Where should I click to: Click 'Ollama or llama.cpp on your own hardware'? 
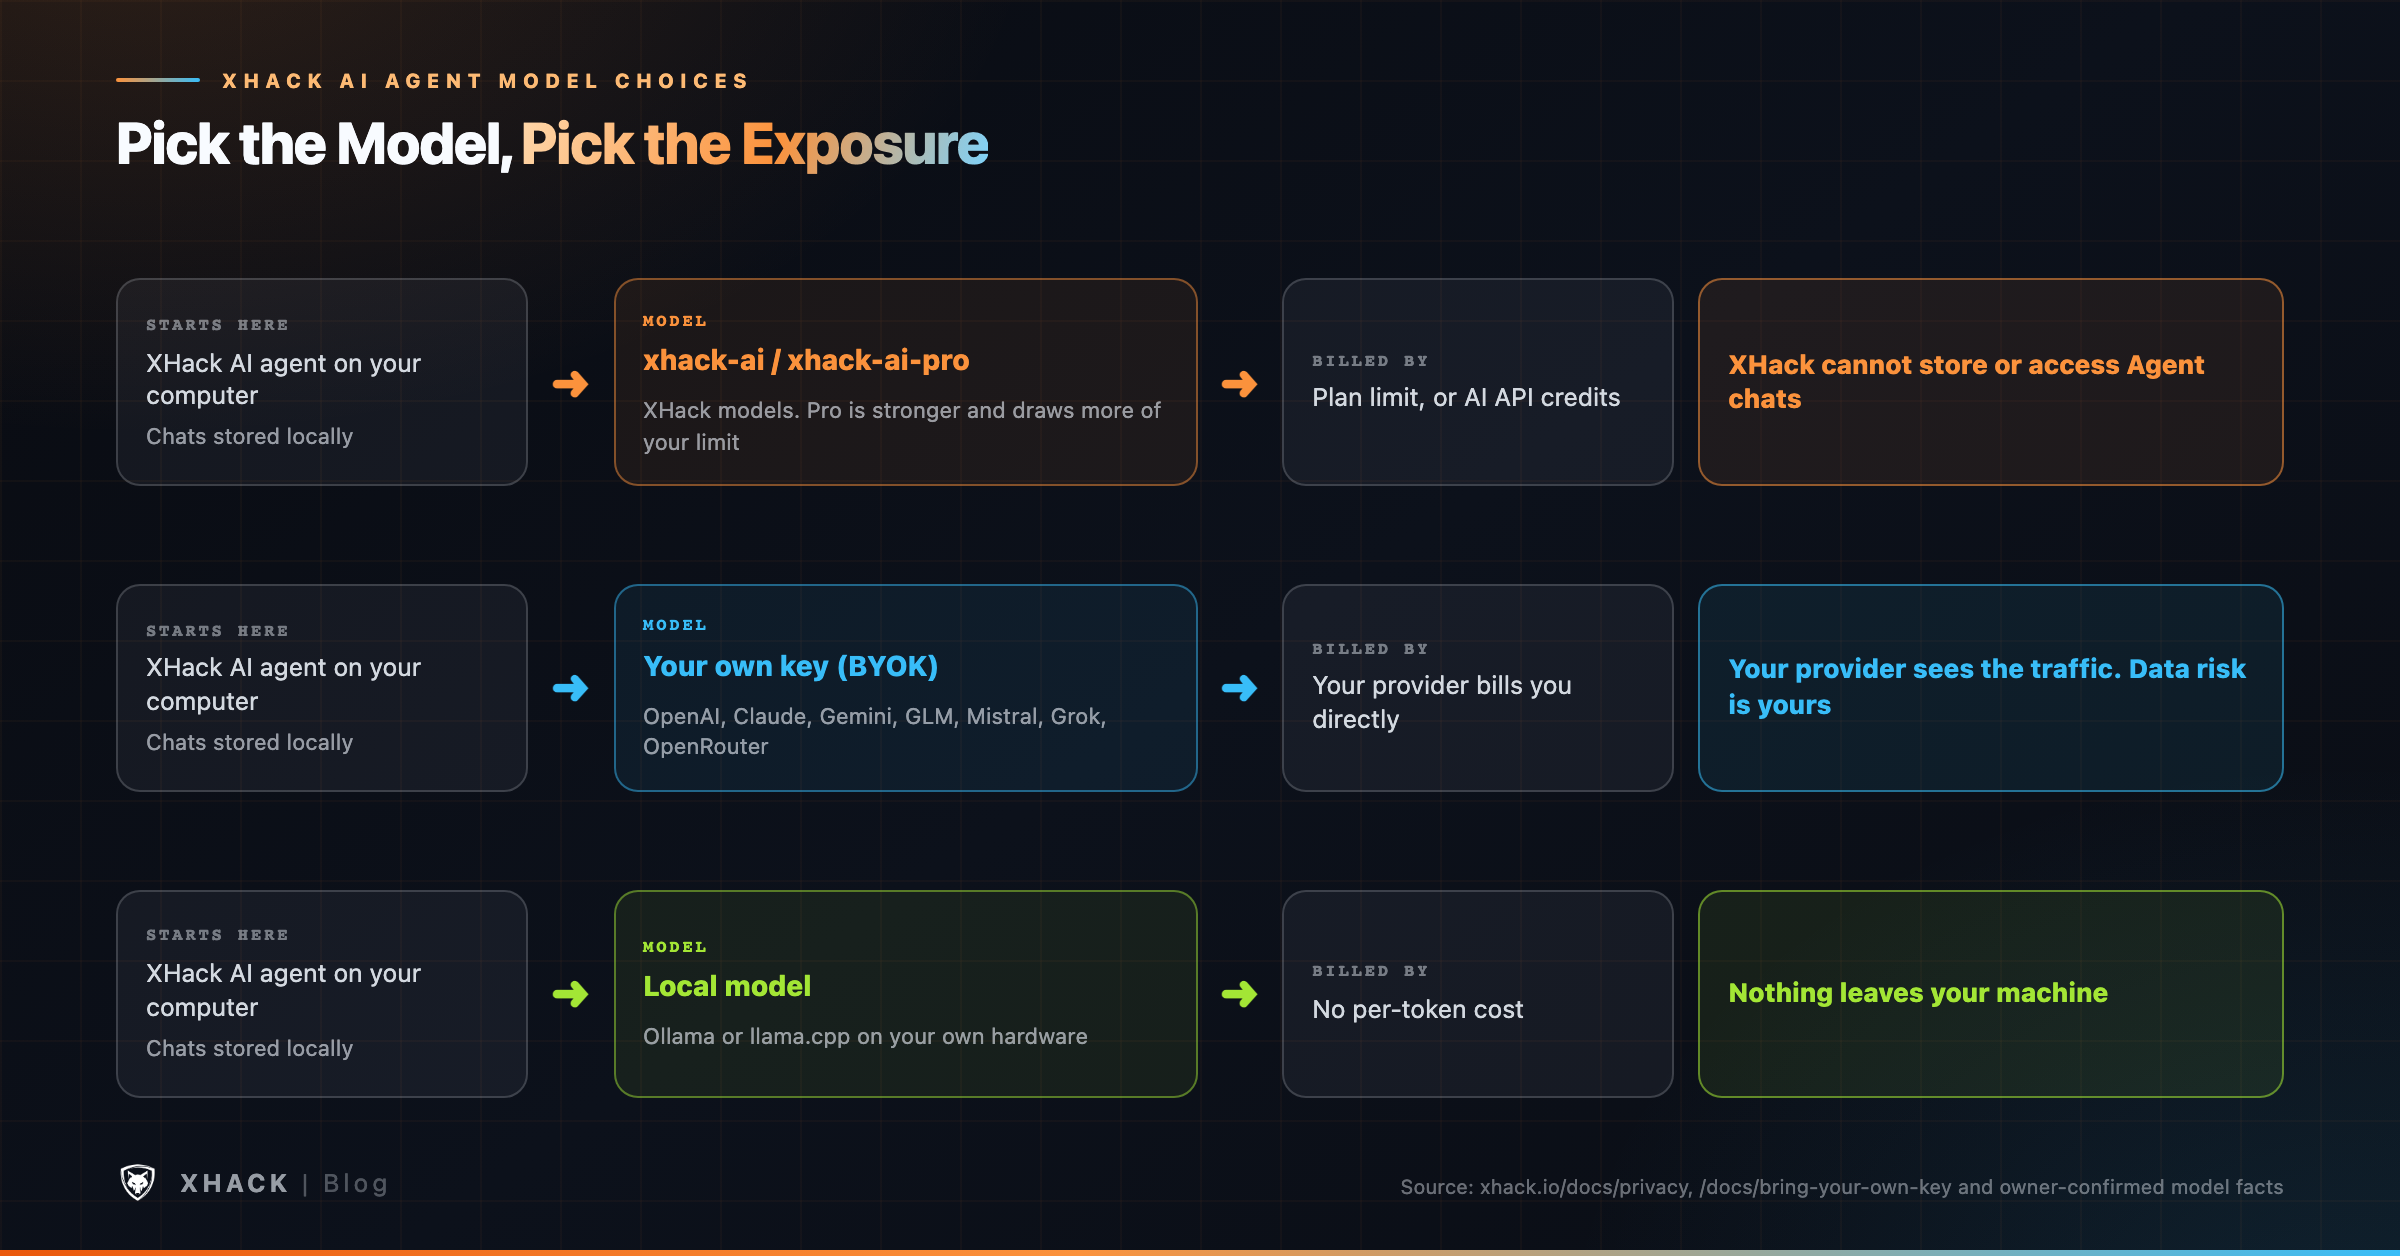[865, 1036]
